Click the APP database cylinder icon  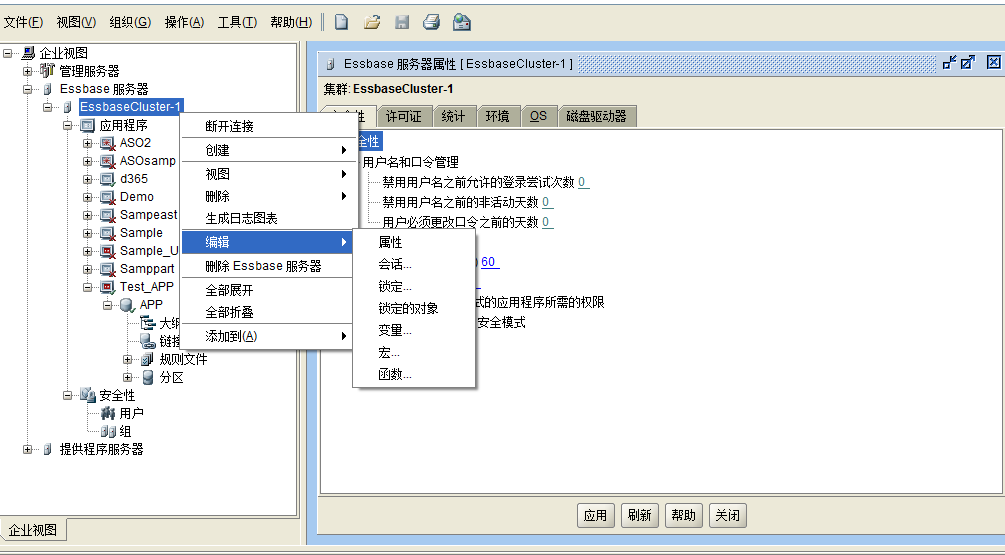128,305
